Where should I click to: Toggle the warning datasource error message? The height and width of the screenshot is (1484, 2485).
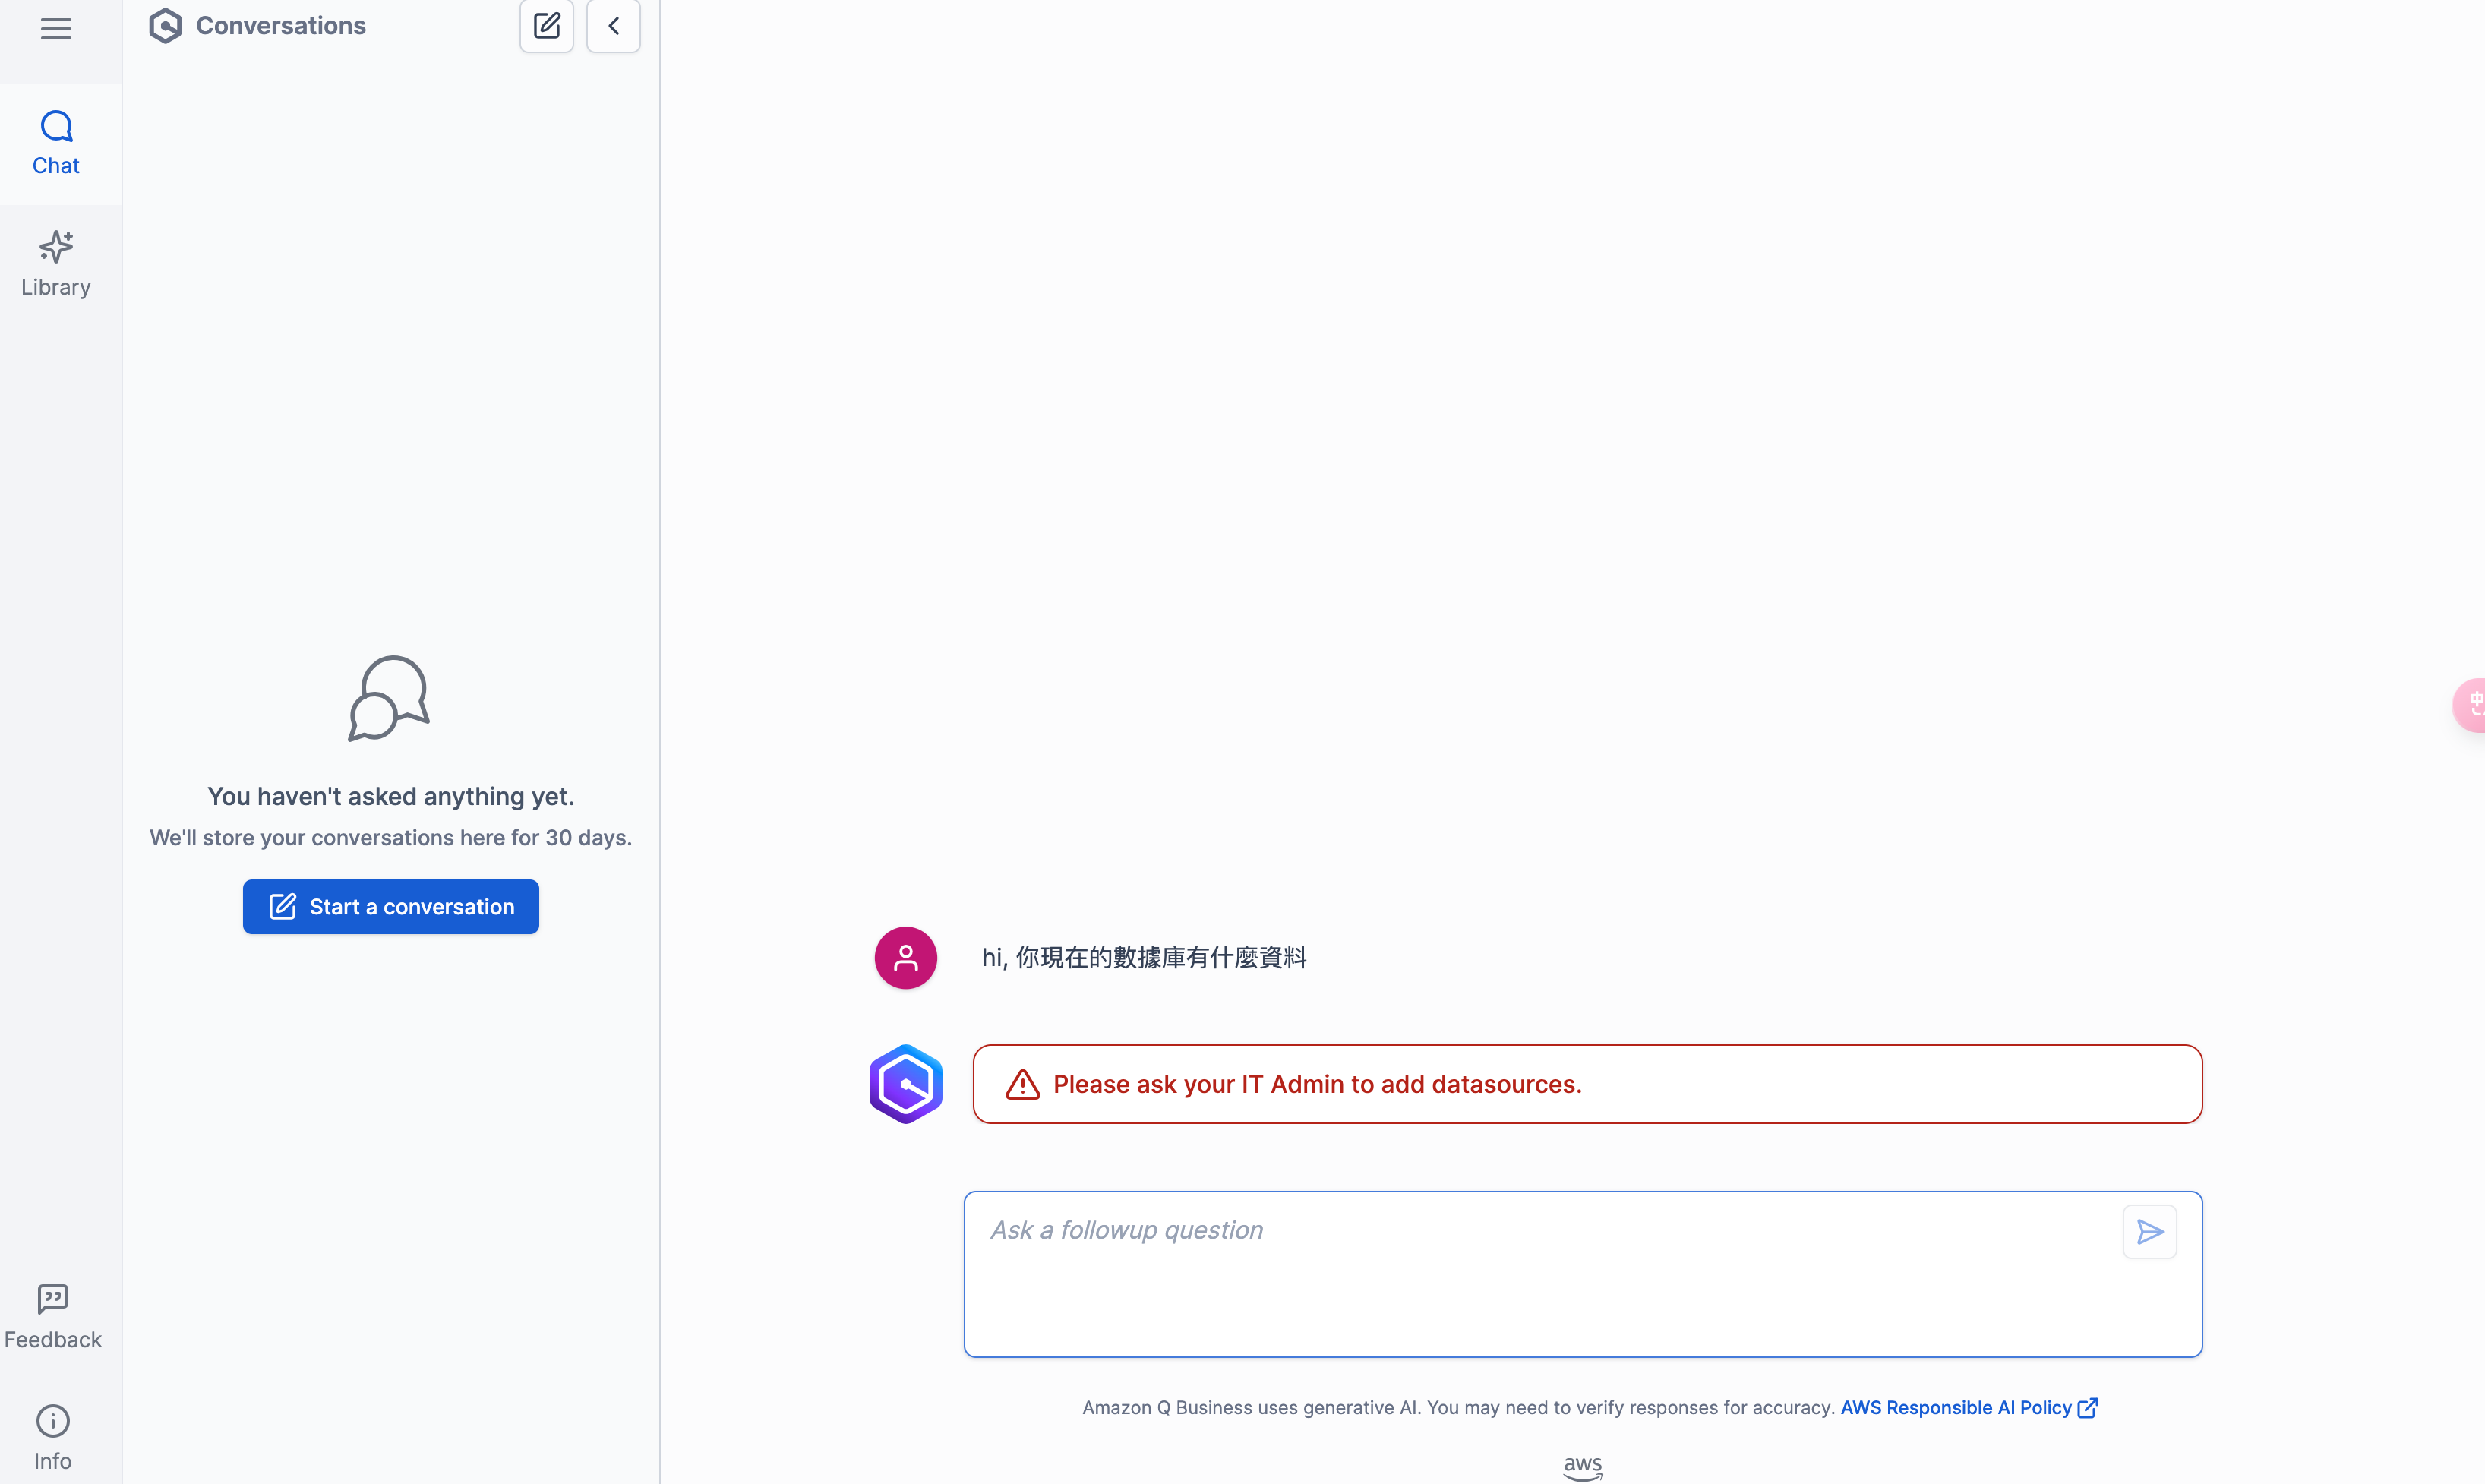pos(1019,1083)
